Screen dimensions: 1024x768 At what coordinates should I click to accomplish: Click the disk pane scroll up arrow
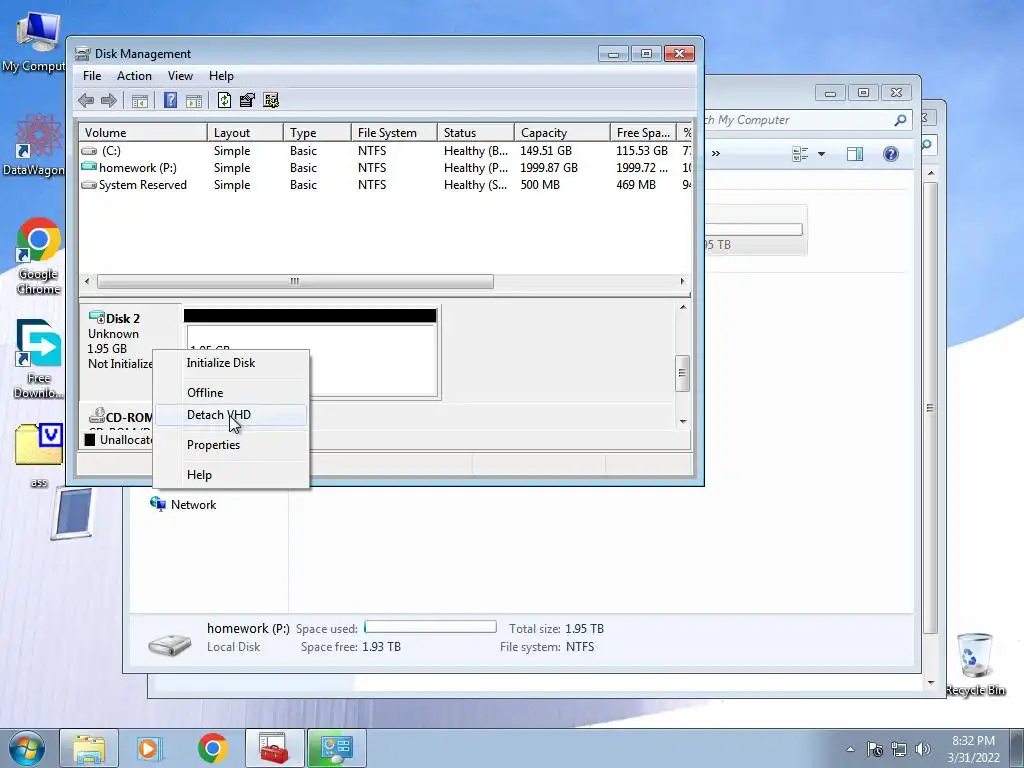click(x=683, y=308)
